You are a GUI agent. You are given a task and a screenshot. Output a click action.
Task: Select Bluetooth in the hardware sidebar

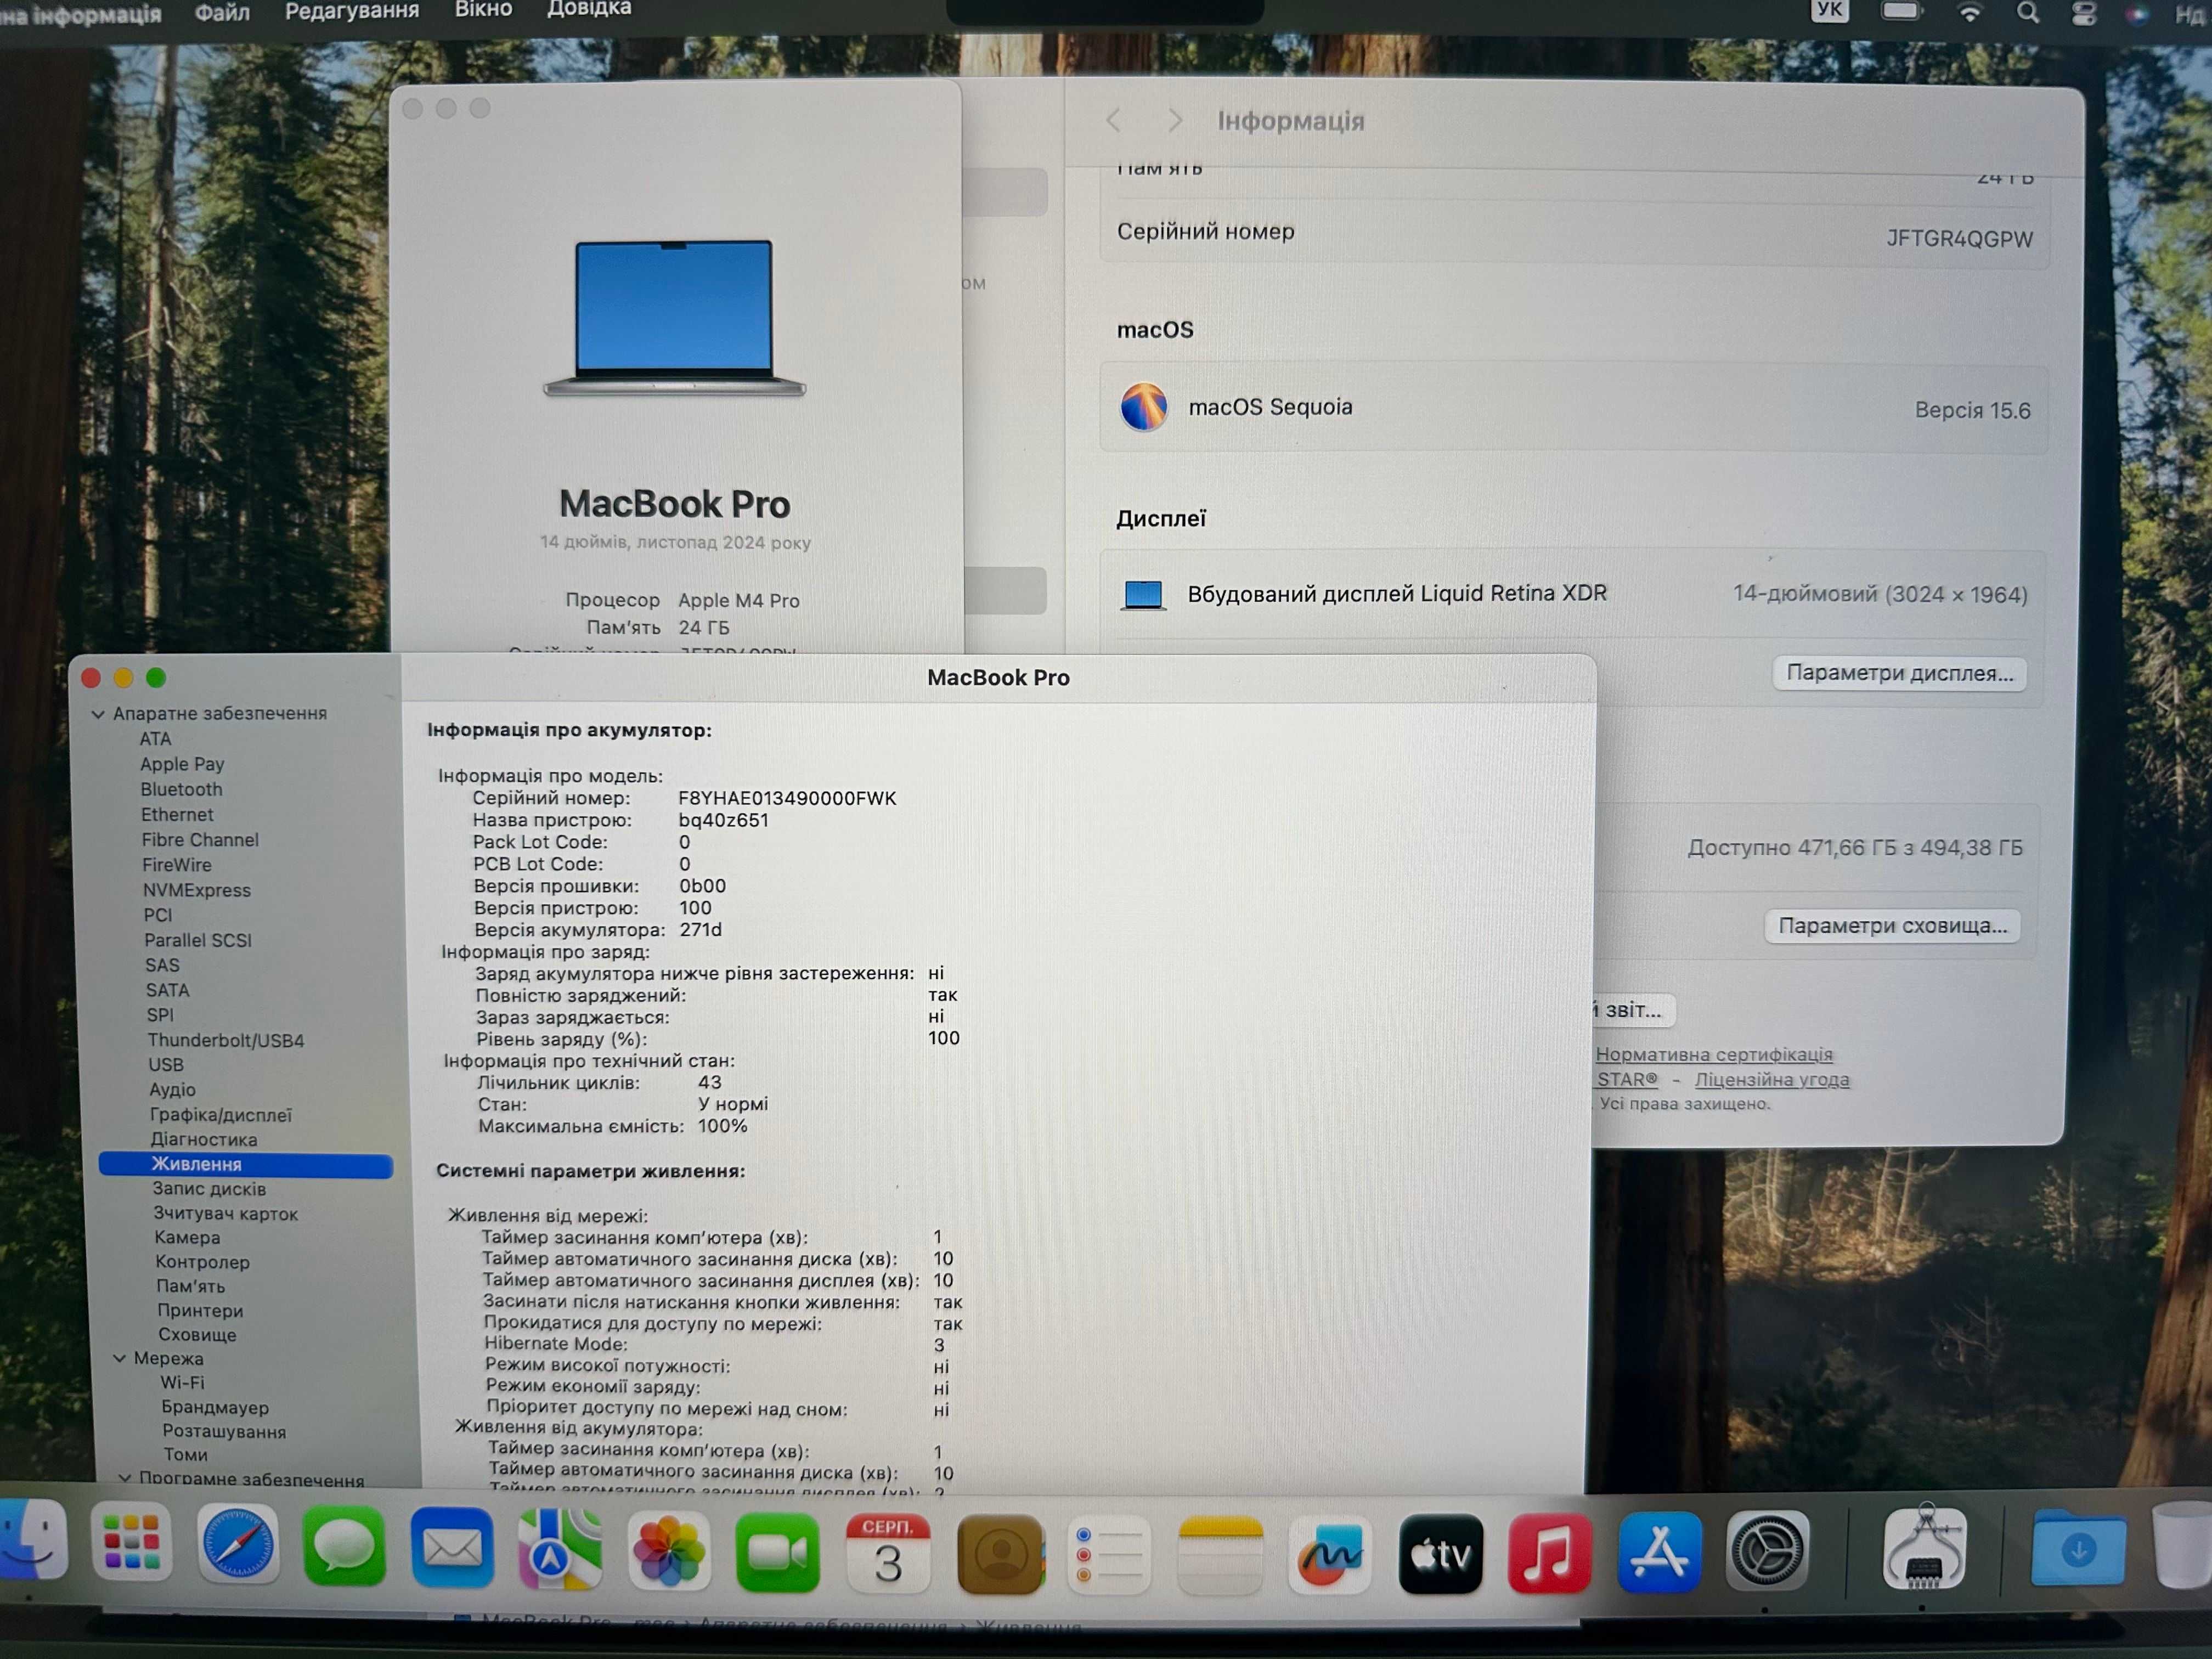[x=181, y=789]
